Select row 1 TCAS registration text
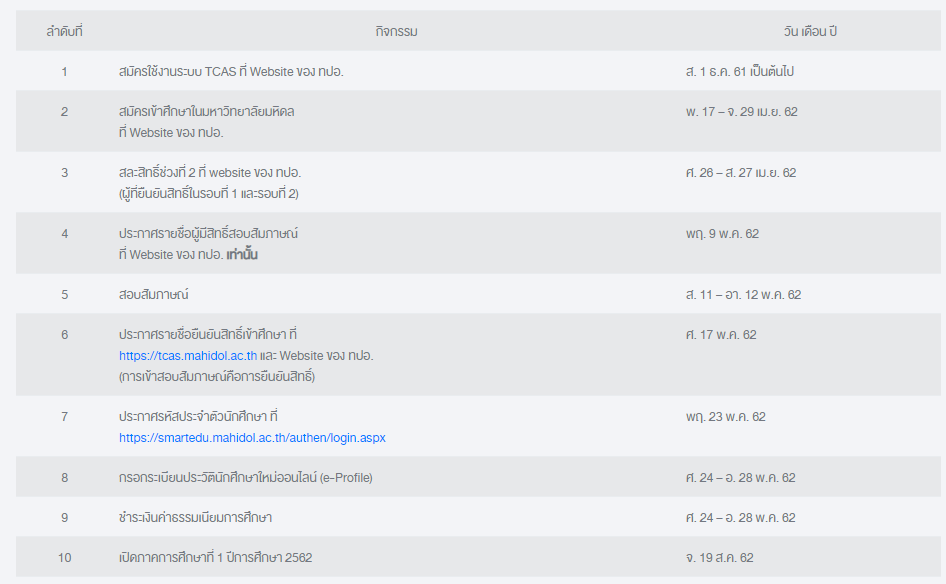The image size is (946, 584). (231, 72)
